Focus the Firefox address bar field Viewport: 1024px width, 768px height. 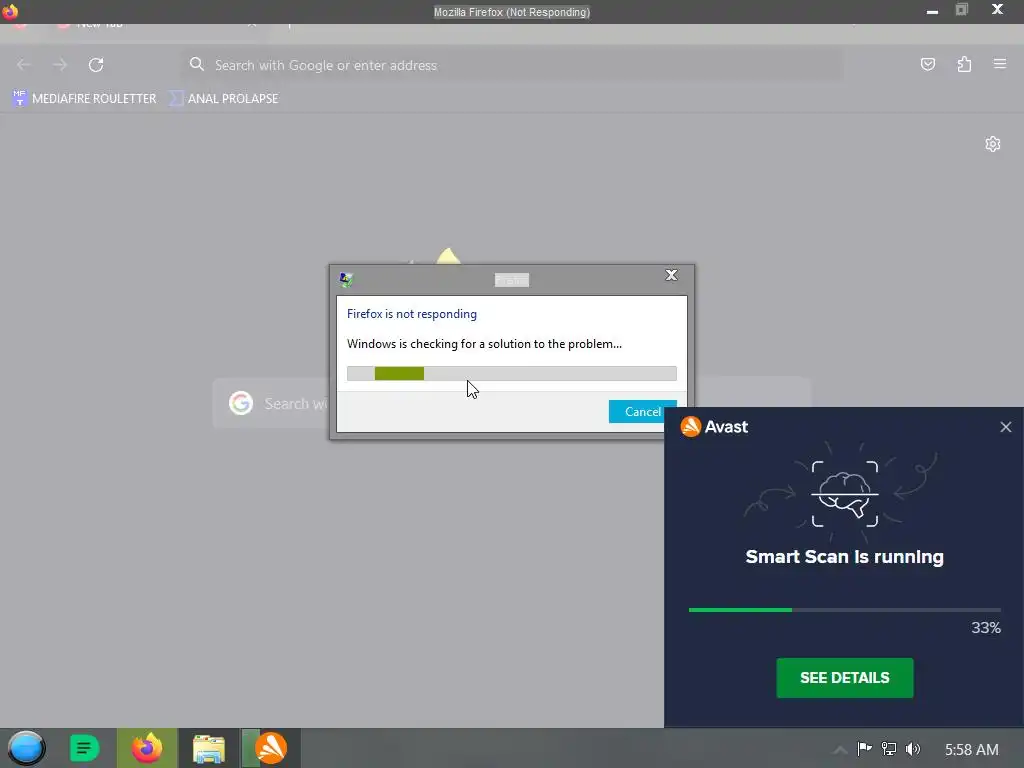512,65
